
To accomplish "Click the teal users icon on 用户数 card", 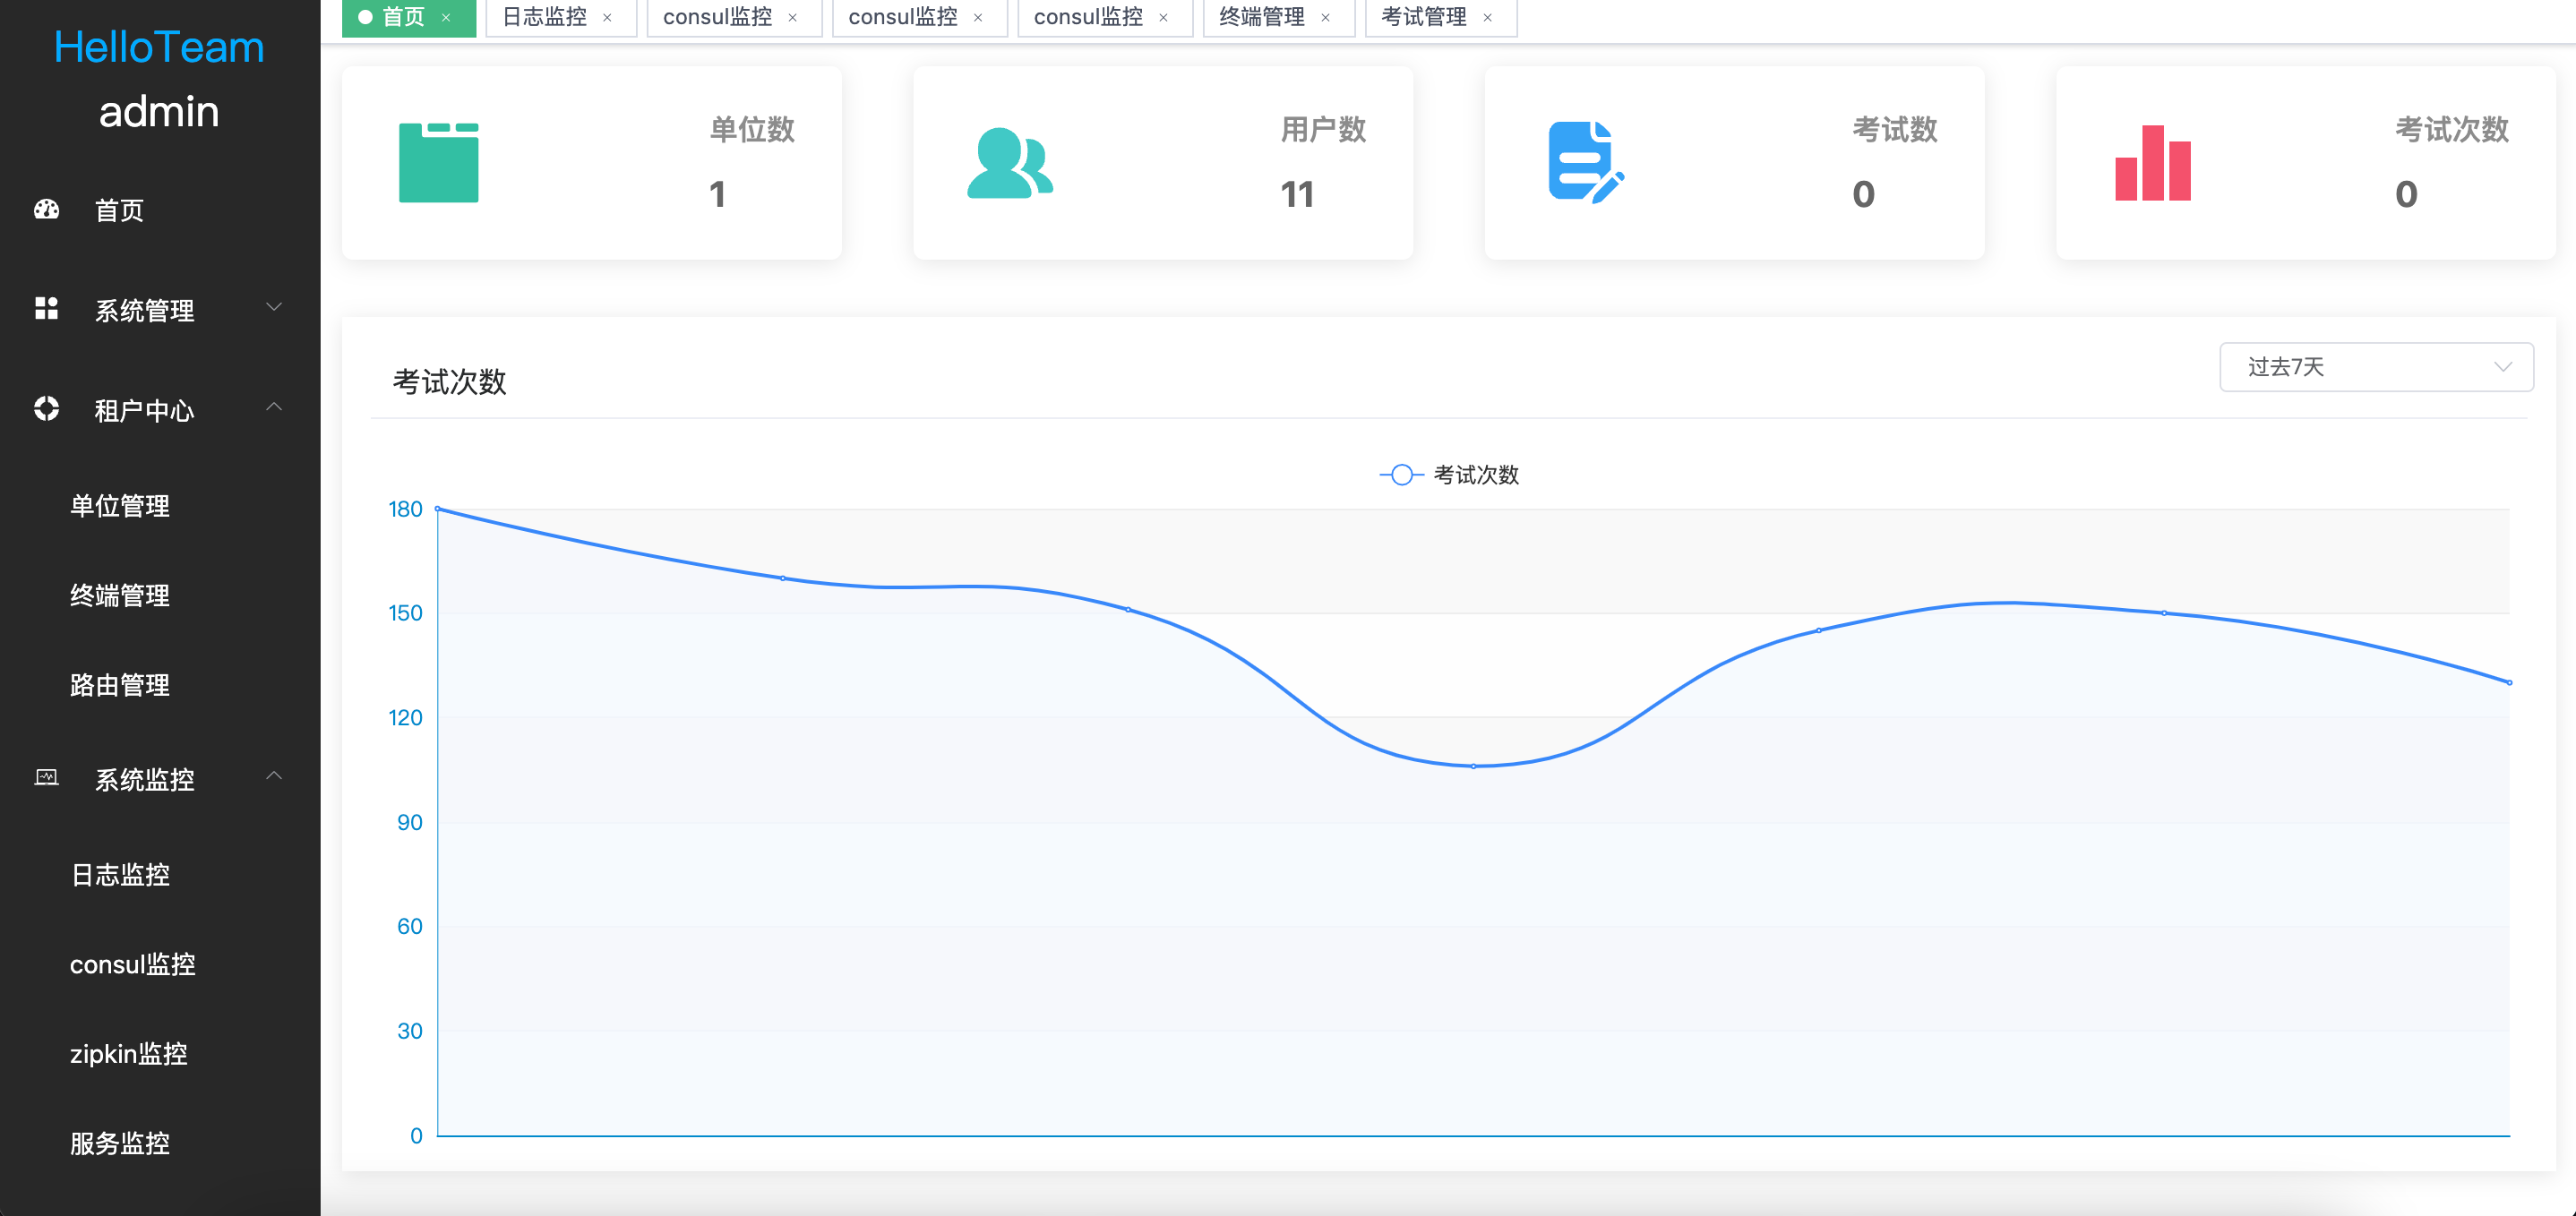I will click(1010, 163).
